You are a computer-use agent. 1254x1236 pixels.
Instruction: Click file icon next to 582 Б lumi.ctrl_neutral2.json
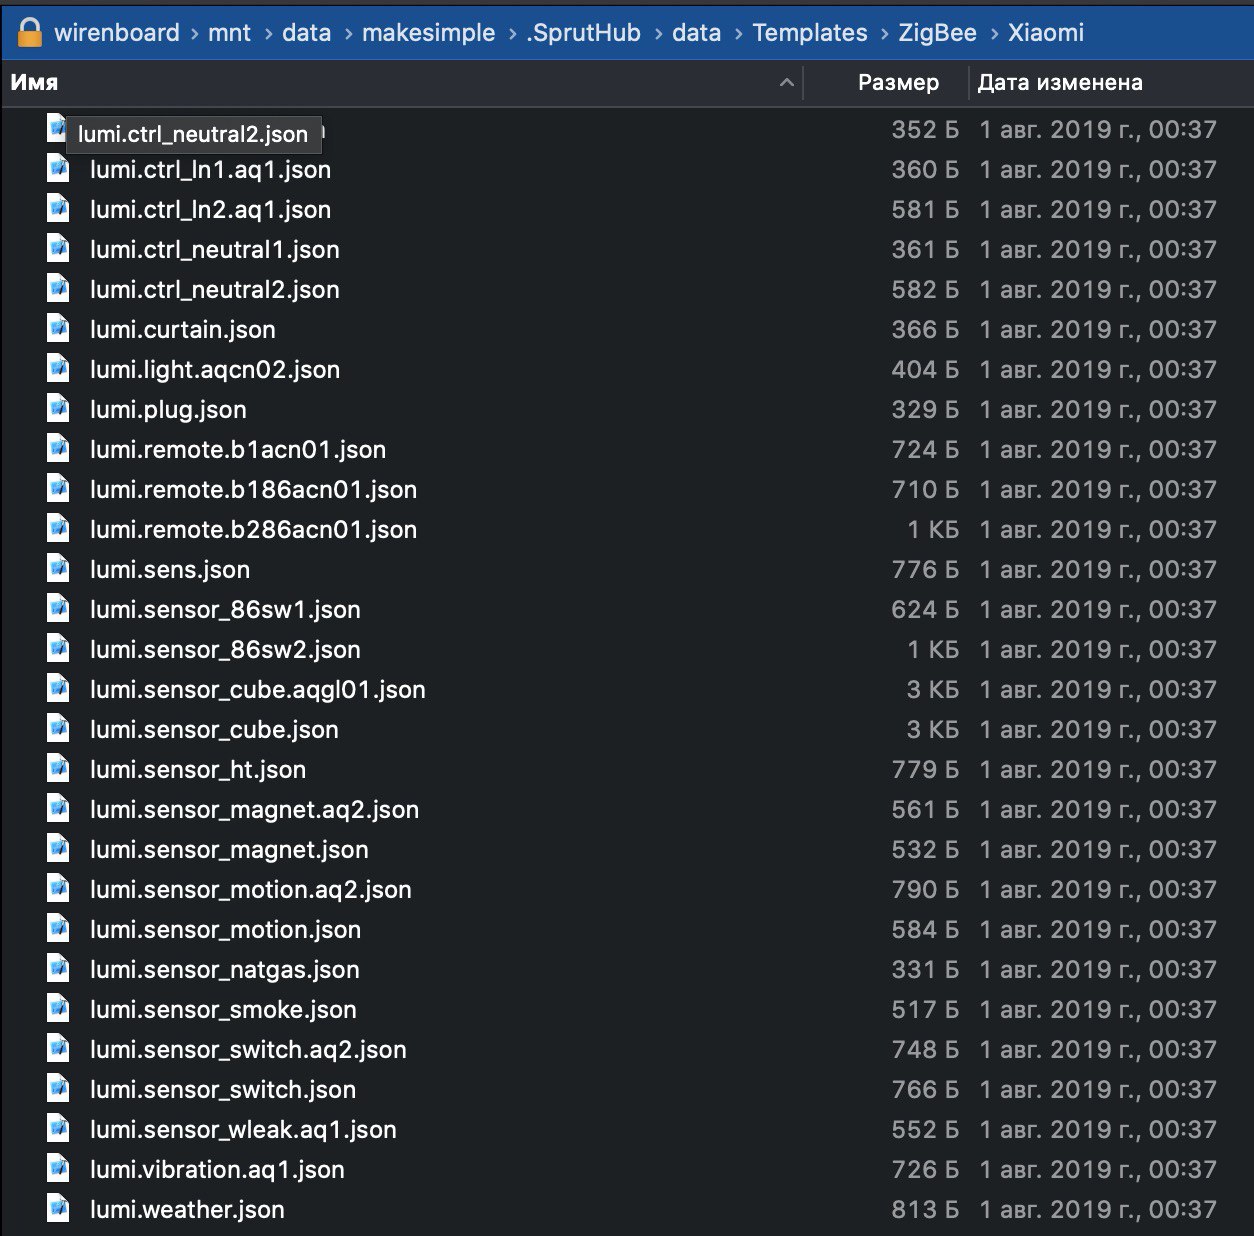[59, 289]
